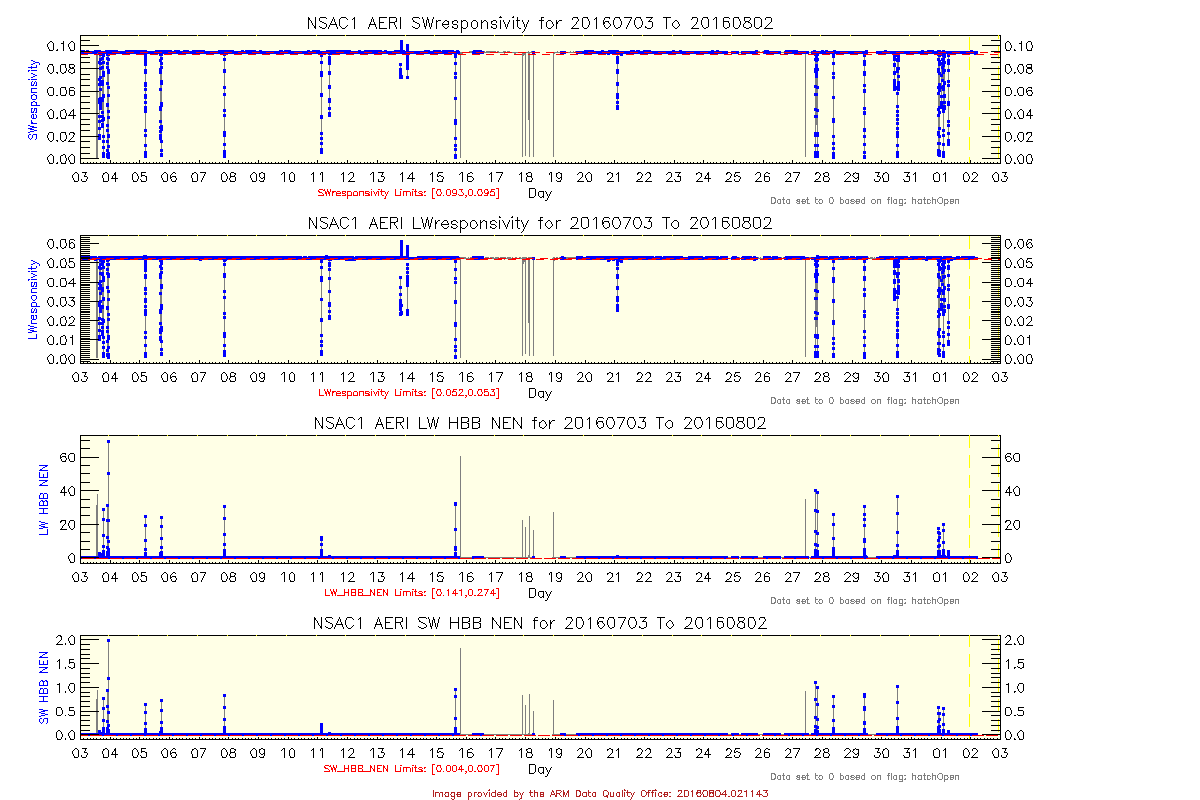1200x800 pixels.
Task: Click the hatchOpen flag note under SW HBB NEN plot
Action: coord(865,777)
